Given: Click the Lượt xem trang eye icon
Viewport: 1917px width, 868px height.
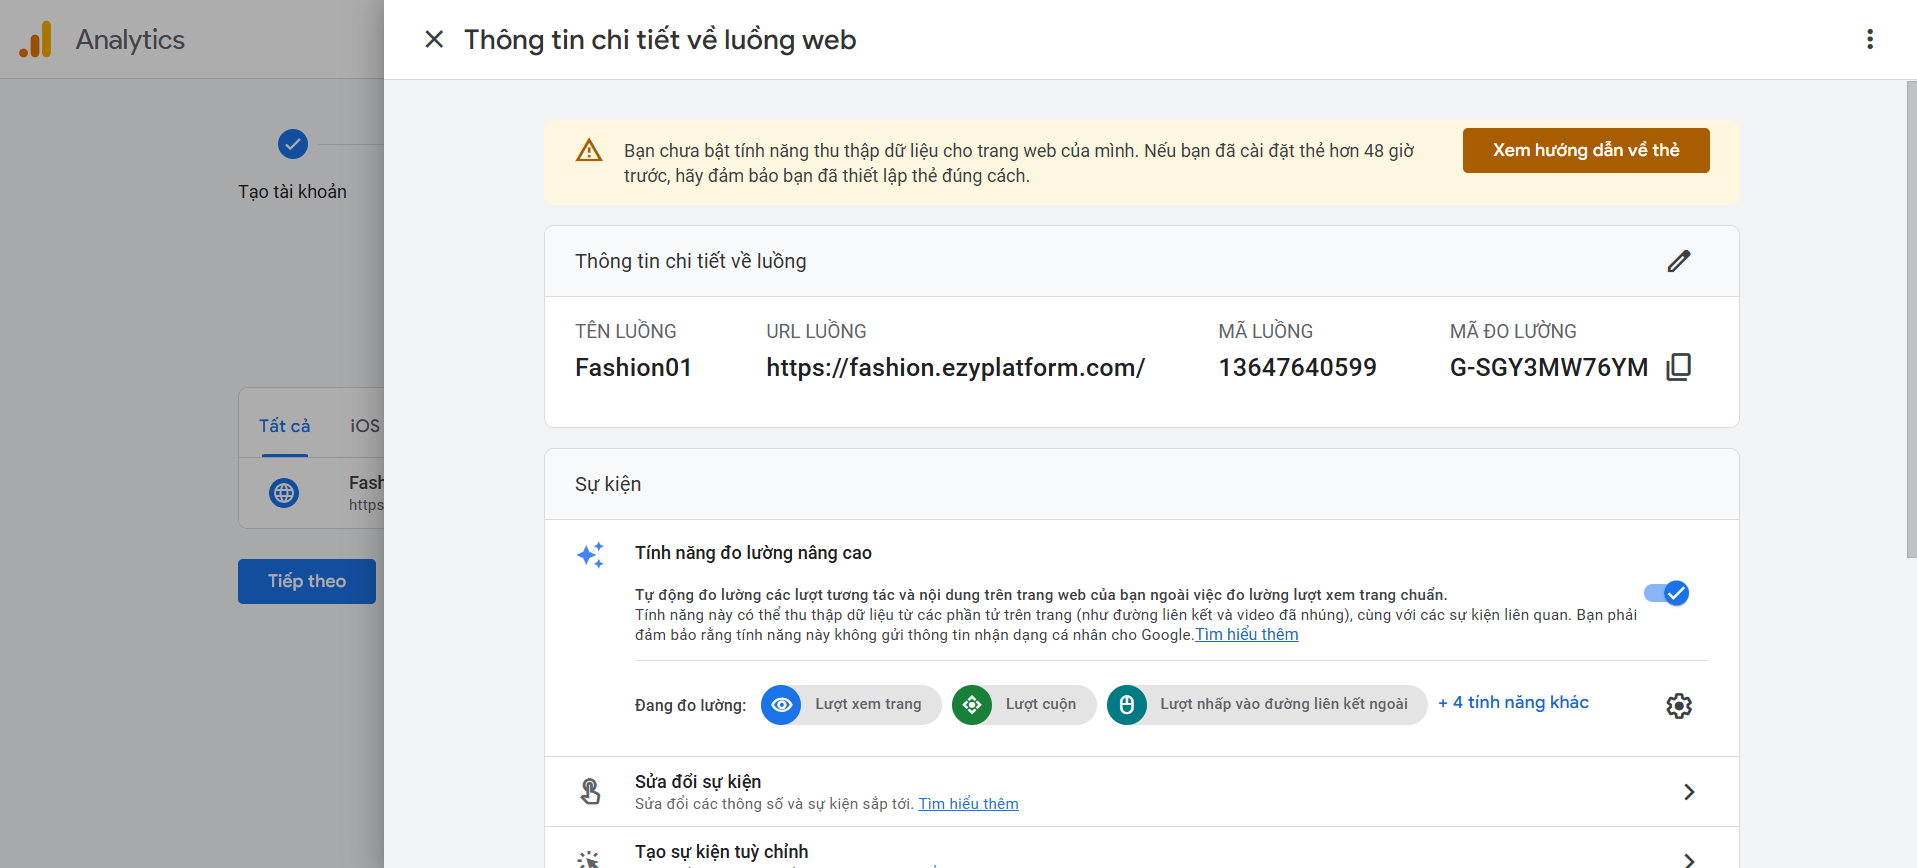Looking at the screenshot, I should click(781, 705).
